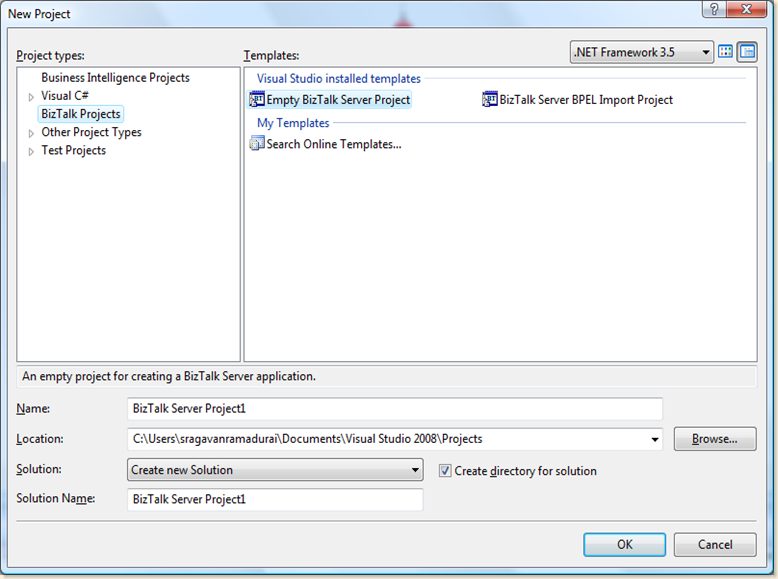This screenshot has width=778, height=579.
Task: Switch templates view to small icons
Action: click(x=747, y=52)
